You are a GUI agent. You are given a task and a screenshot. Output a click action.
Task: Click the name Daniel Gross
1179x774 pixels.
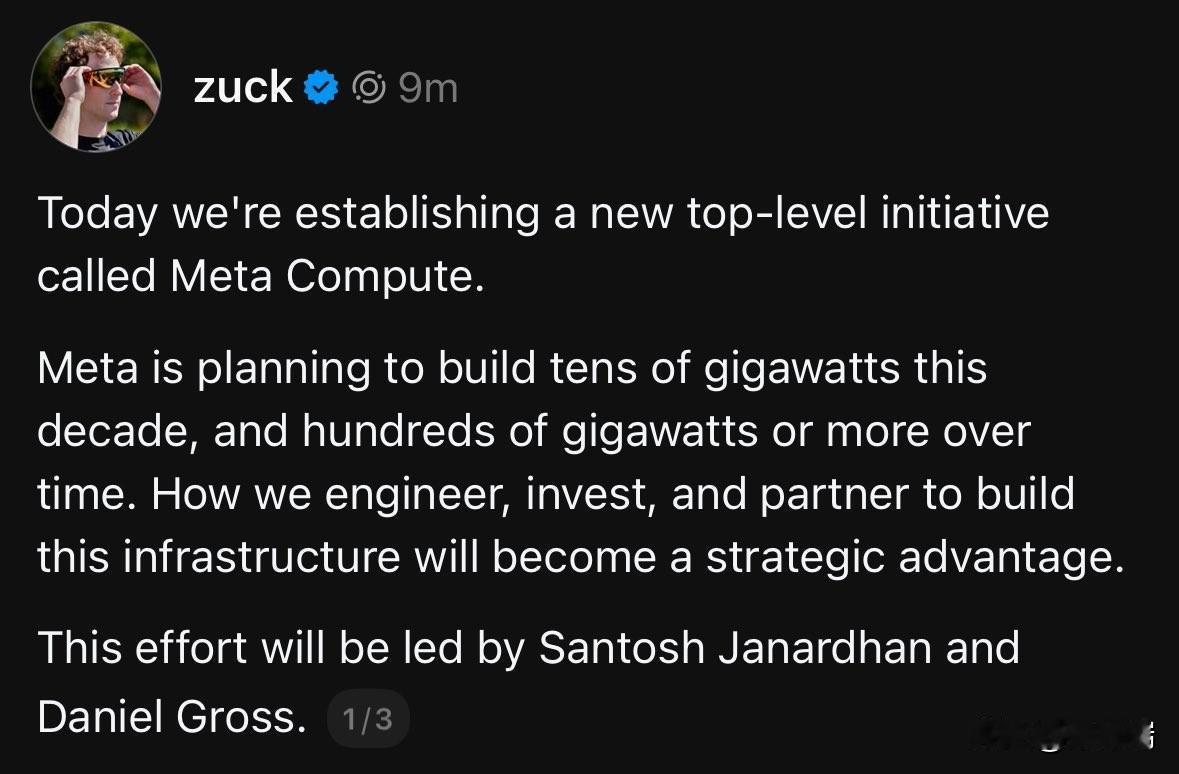(171, 717)
